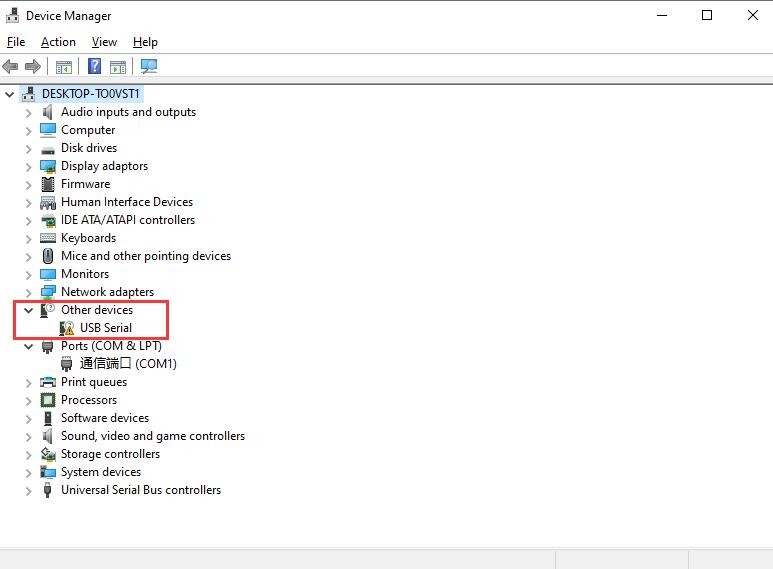Click the Other devices question mark icon
Viewport: 773px width, 569px height.
(x=47, y=310)
